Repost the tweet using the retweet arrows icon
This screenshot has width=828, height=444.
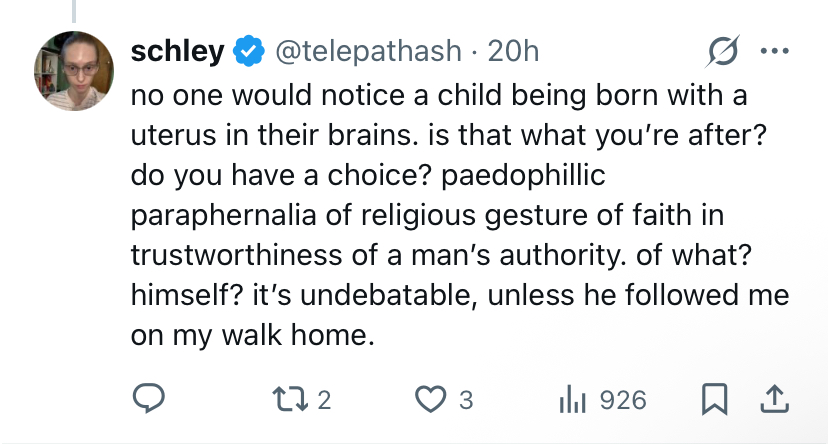click(290, 399)
